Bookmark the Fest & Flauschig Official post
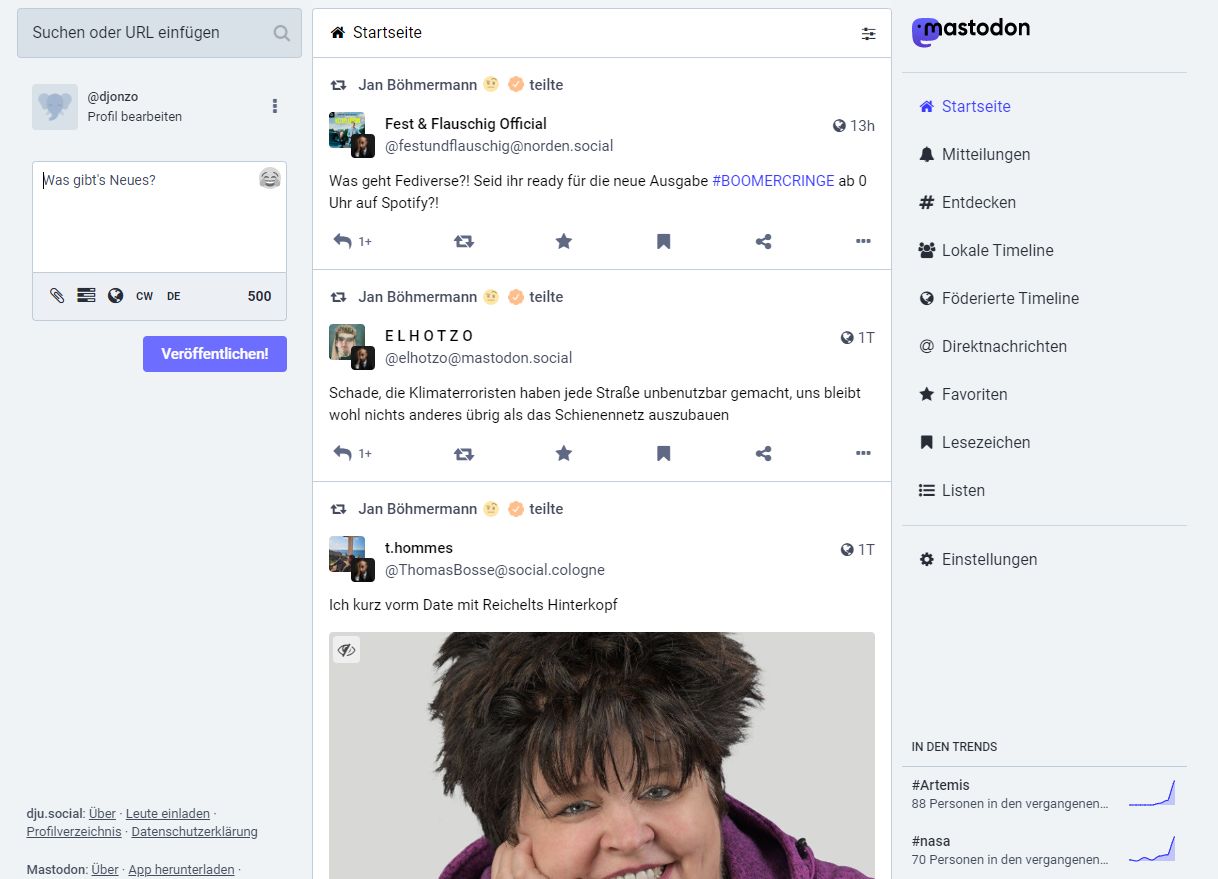1218x879 pixels. click(x=663, y=241)
